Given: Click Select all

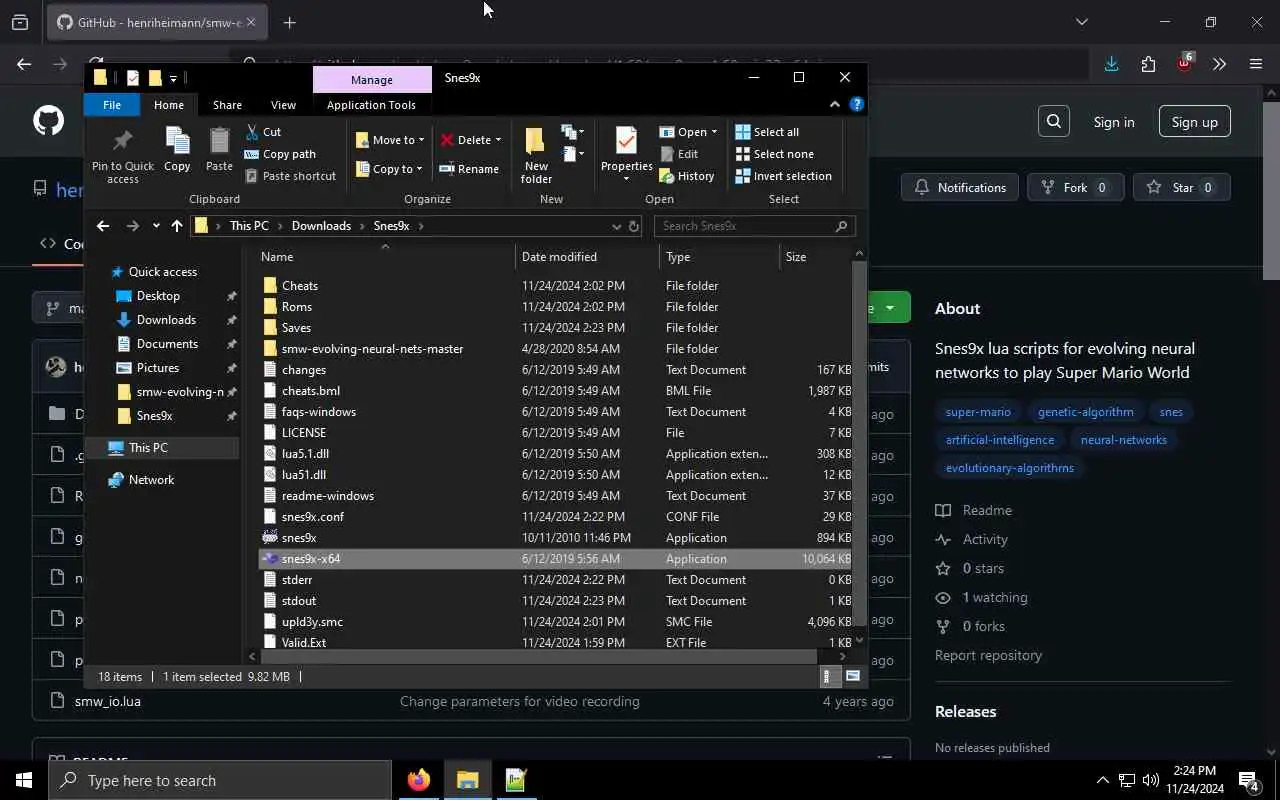Looking at the screenshot, I should [x=767, y=132].
